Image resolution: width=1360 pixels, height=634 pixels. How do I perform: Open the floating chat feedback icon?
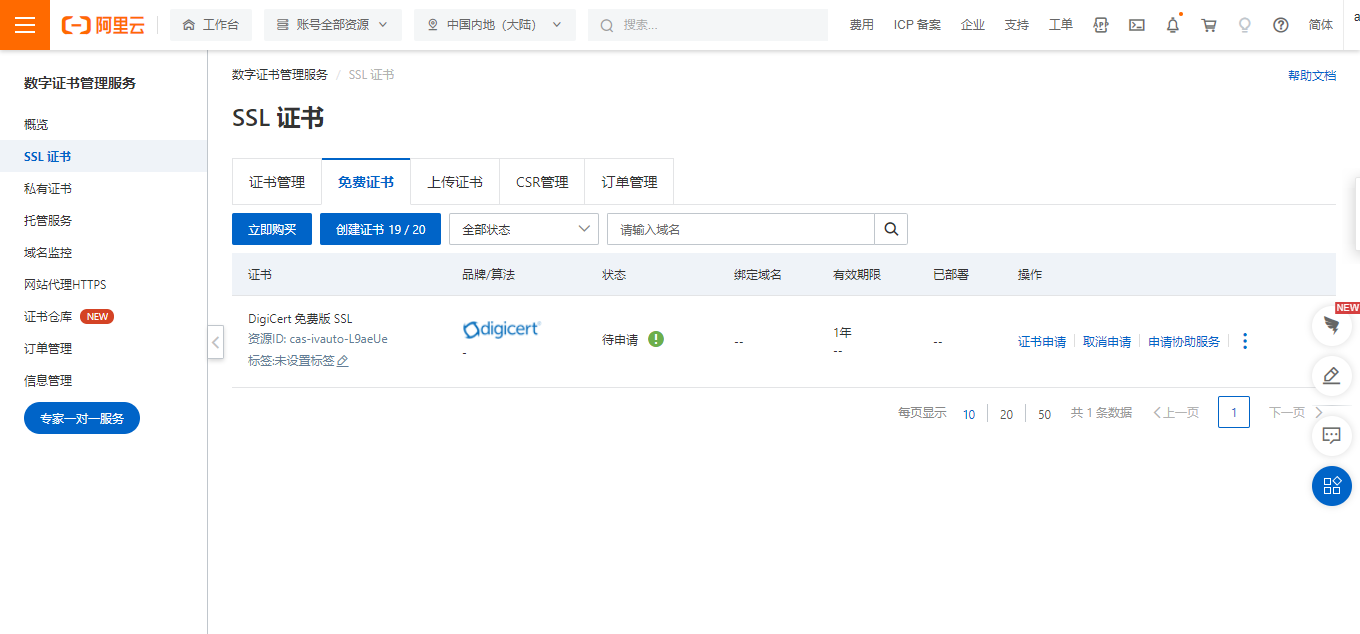1331,435
